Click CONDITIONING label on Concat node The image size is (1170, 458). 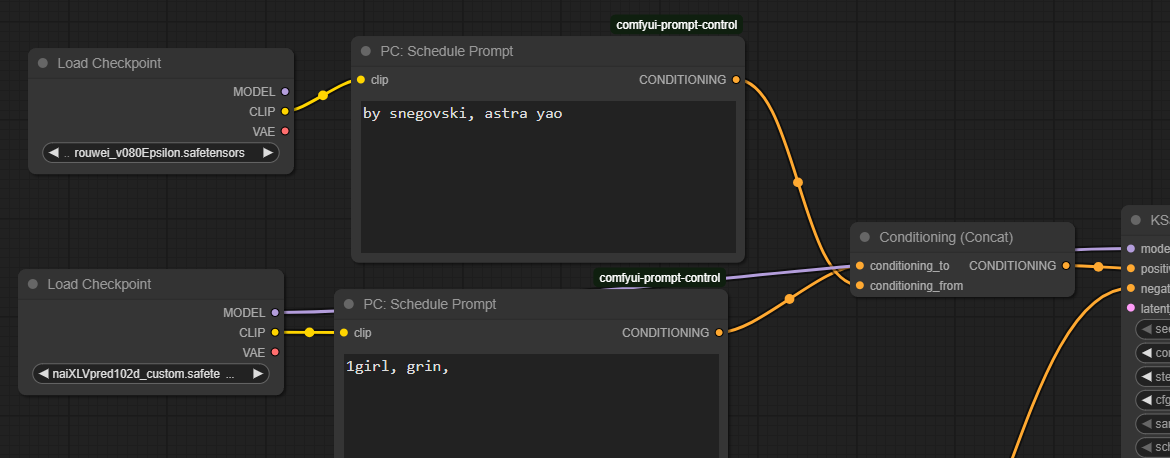1013,266
